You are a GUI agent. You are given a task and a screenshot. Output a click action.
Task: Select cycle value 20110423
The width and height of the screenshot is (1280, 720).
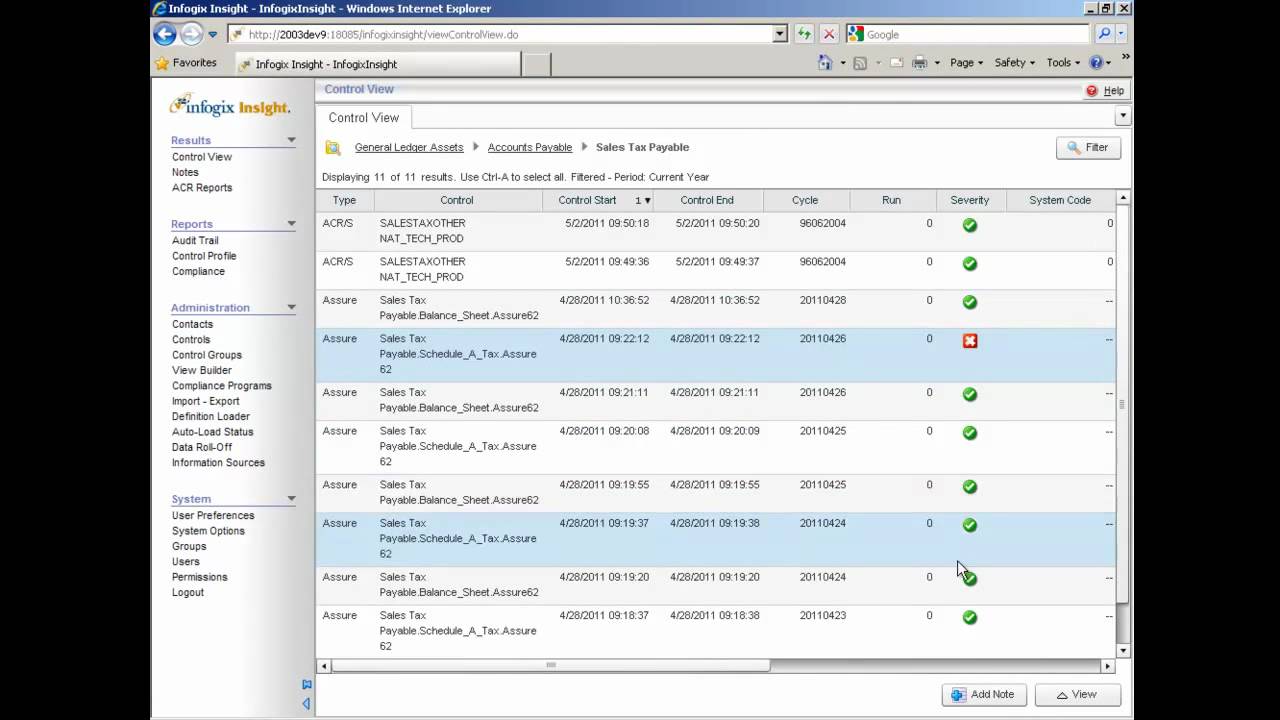click(x=823, y=616)
